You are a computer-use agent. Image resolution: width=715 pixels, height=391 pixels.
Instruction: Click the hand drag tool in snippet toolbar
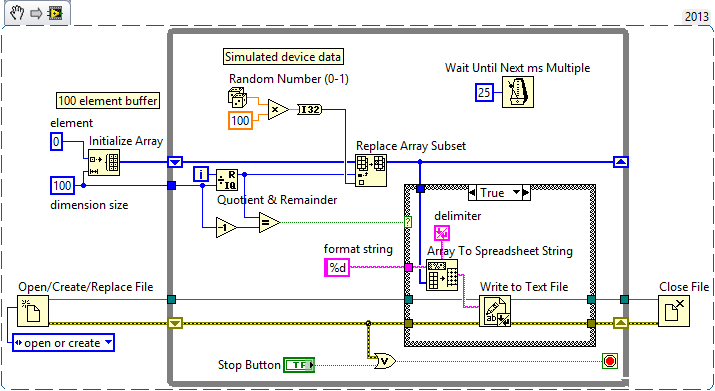17,13
